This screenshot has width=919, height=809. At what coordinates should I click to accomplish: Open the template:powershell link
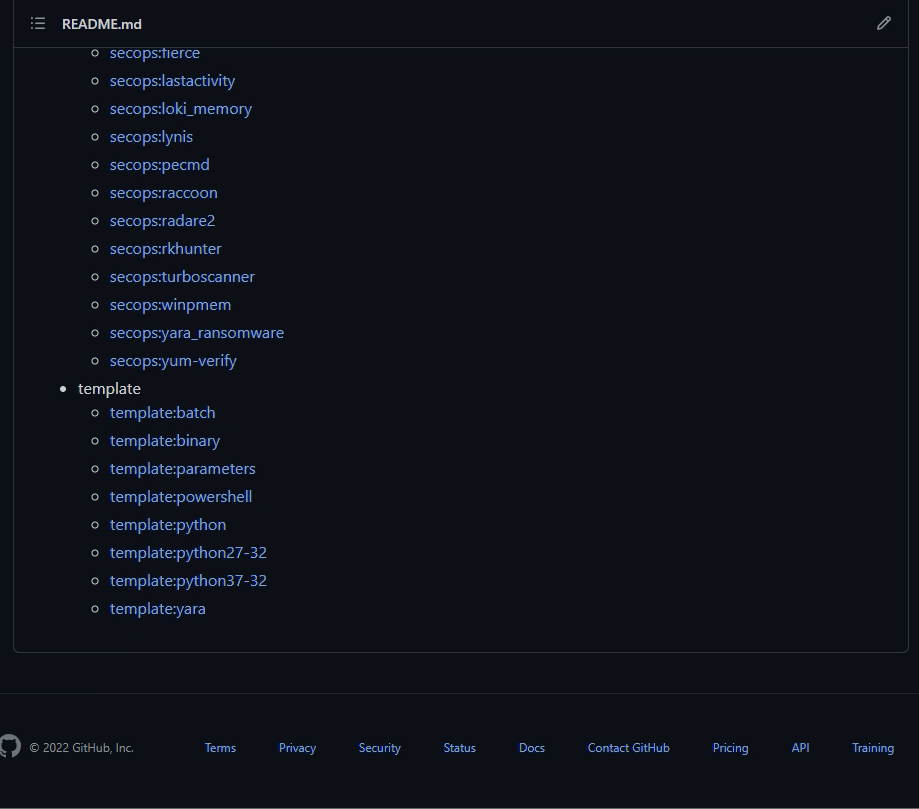[x=181, y=497]
